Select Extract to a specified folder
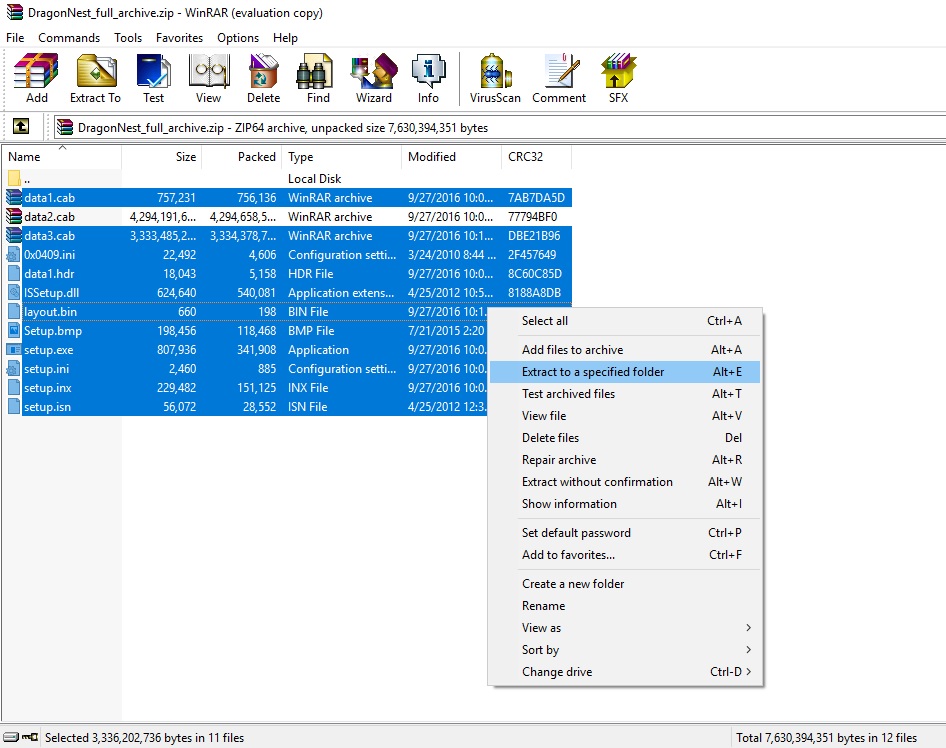946x748 pixels. [625, 372]
